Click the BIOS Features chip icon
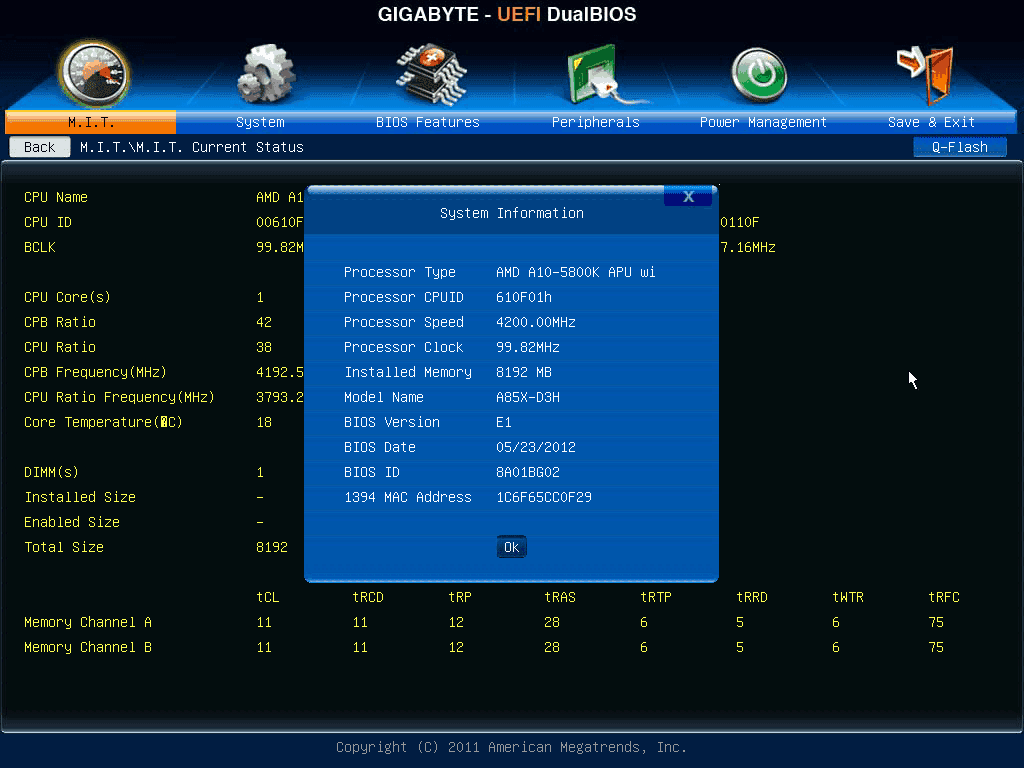Screen dimensions: 1024x768 [430, 74]
